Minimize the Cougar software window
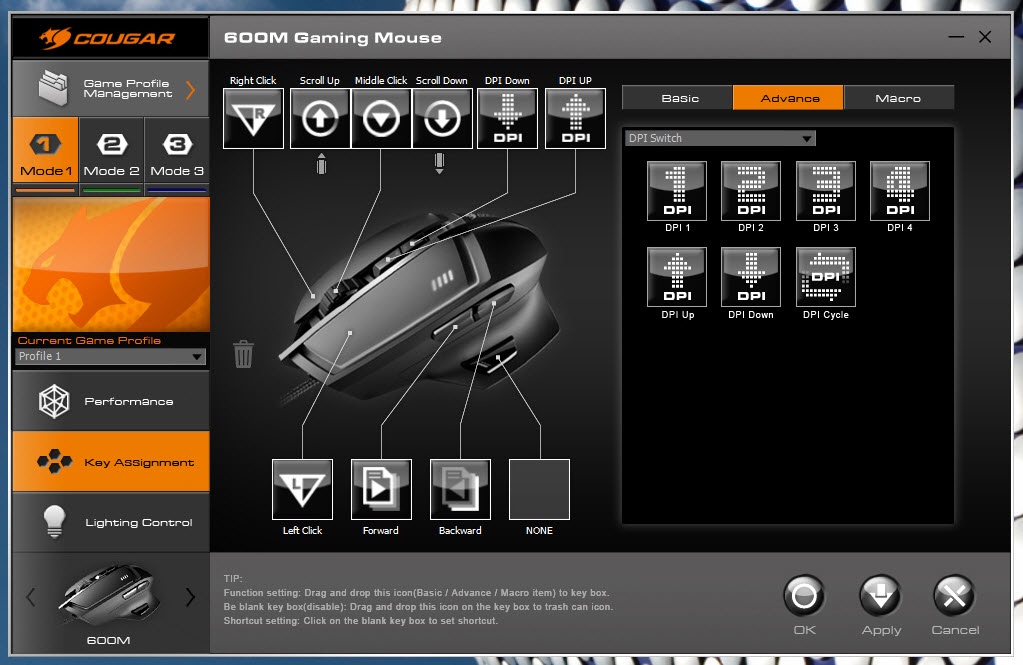Viewport: 1023px width, 665px height. click(x=956, y=37)
